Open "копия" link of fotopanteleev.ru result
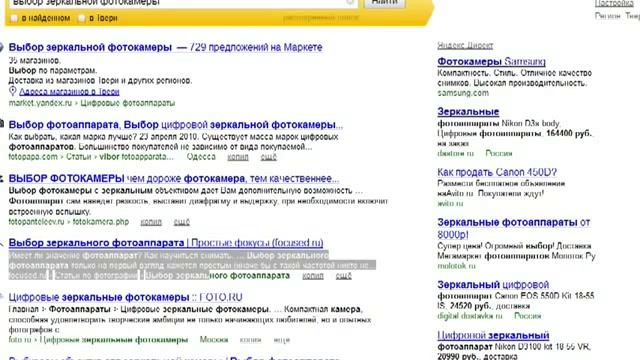The image size is (640, 360). click(151, 222)
